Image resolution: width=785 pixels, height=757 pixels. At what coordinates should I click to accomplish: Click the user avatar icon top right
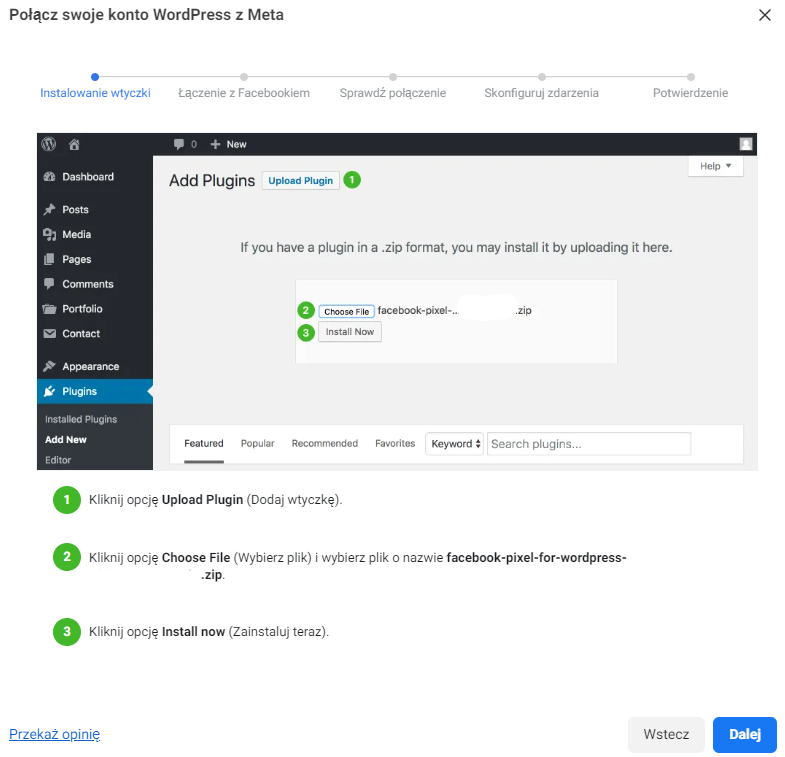pos(746,144)
